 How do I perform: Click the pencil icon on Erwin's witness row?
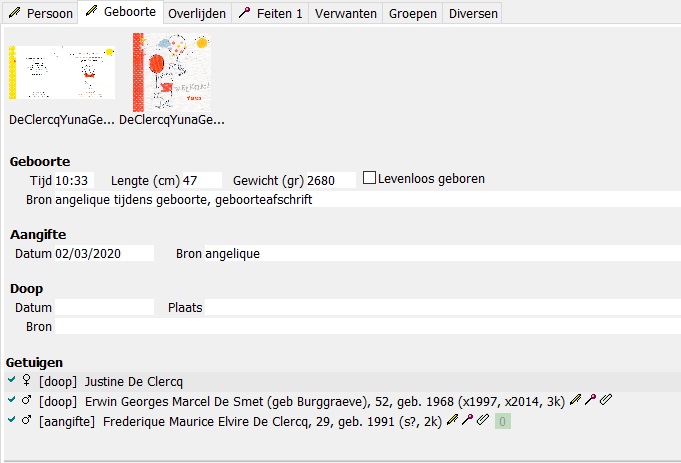point(575,401)
